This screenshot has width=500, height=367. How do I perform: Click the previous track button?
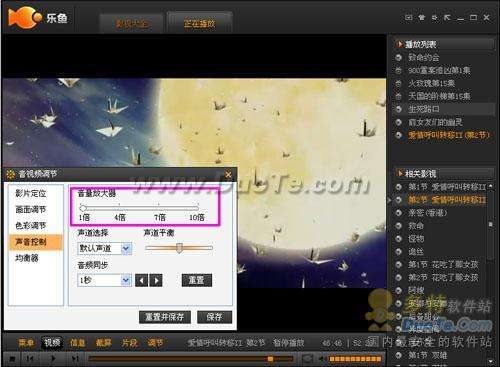pos(30,359)
